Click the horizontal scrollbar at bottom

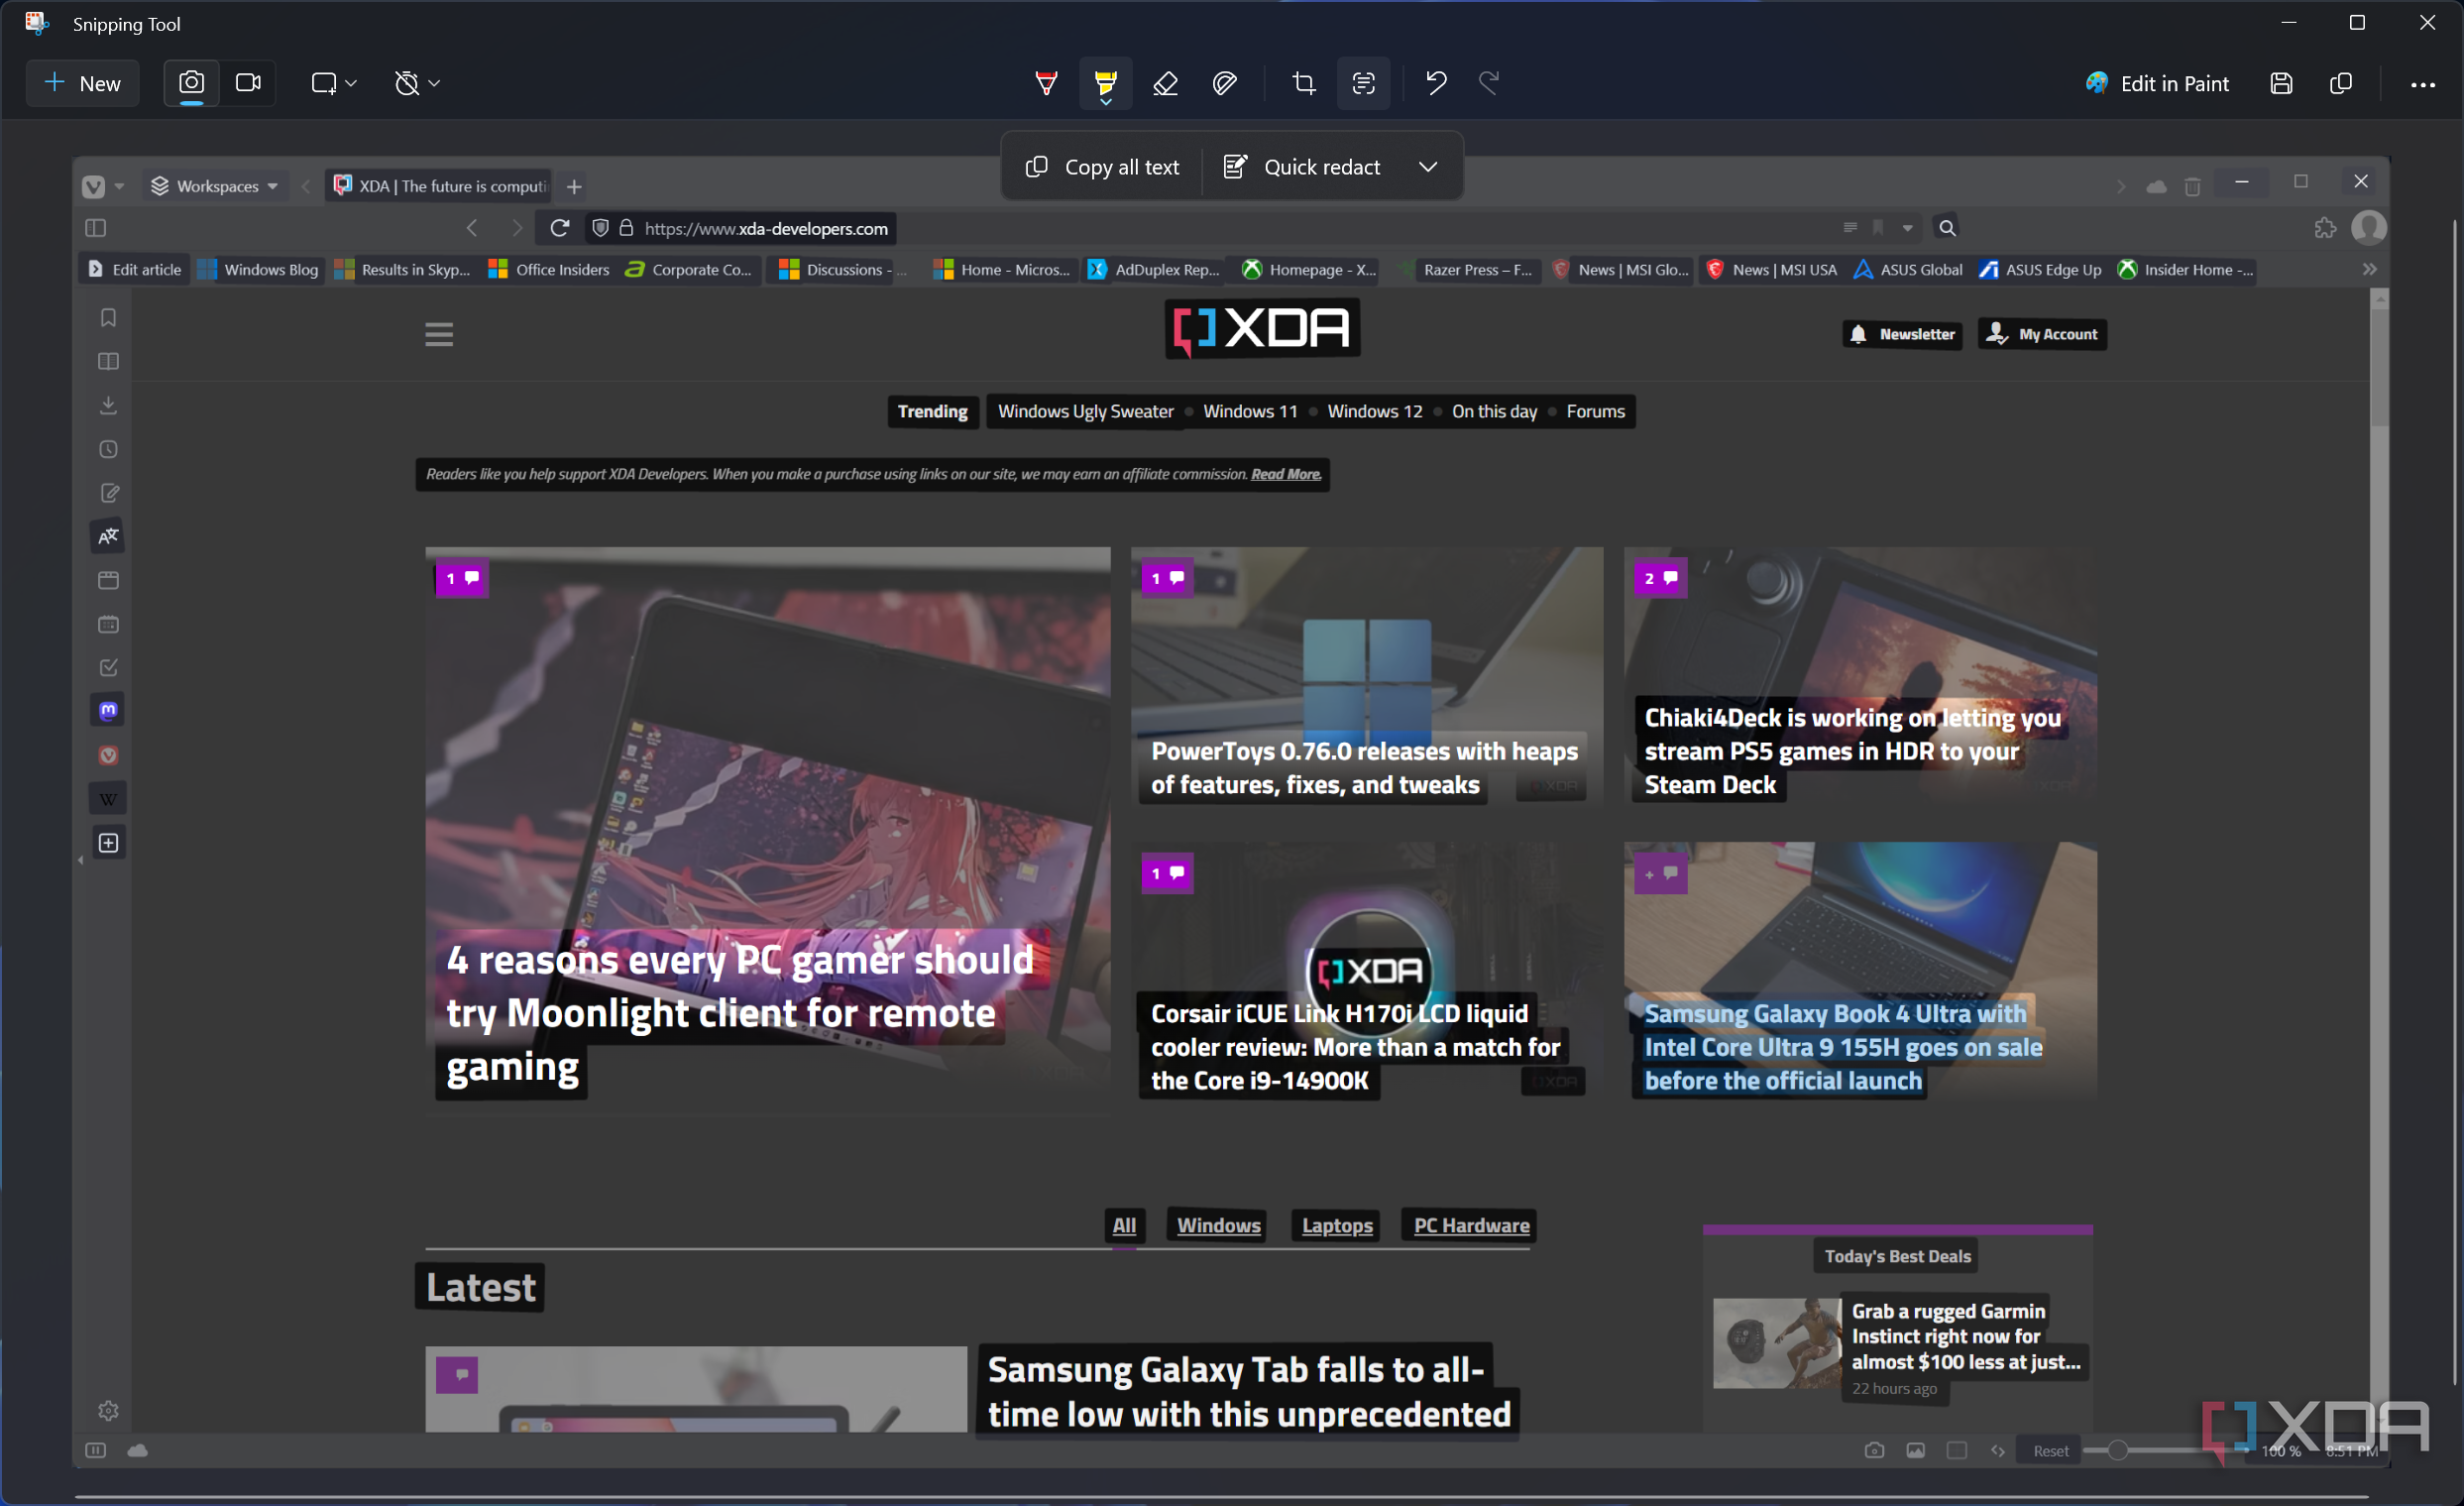coord(1220,1496)
